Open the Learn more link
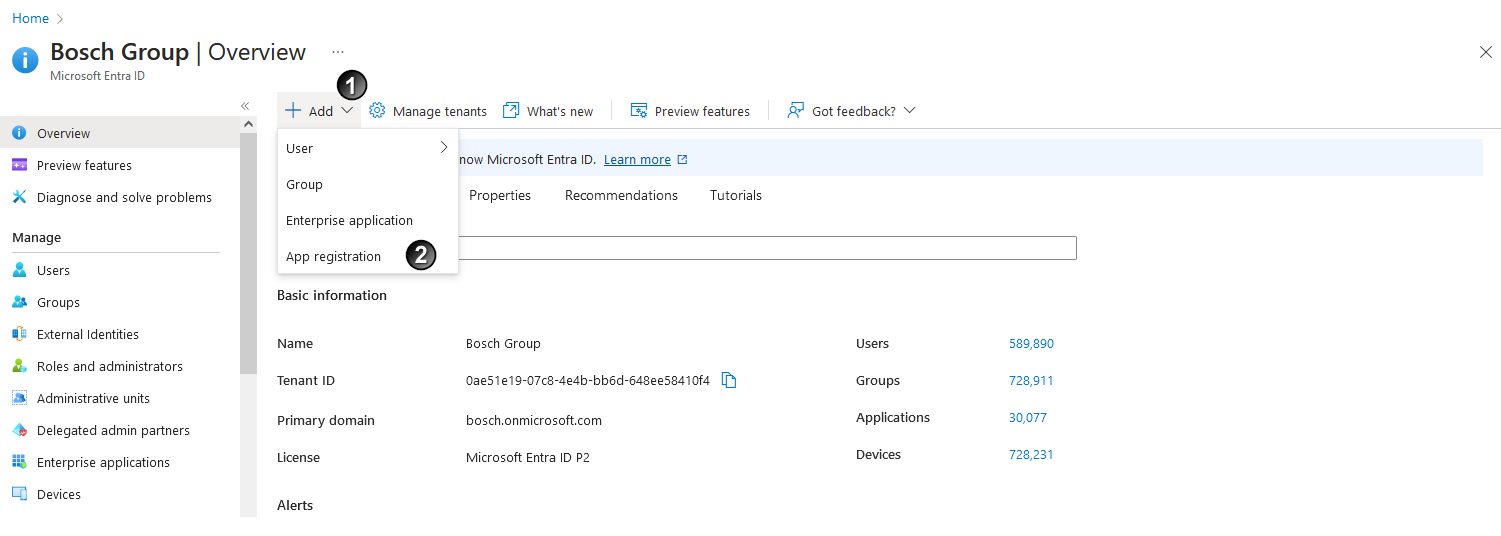The width and height of the screenshot is (1501, 536). coord(637,160)
